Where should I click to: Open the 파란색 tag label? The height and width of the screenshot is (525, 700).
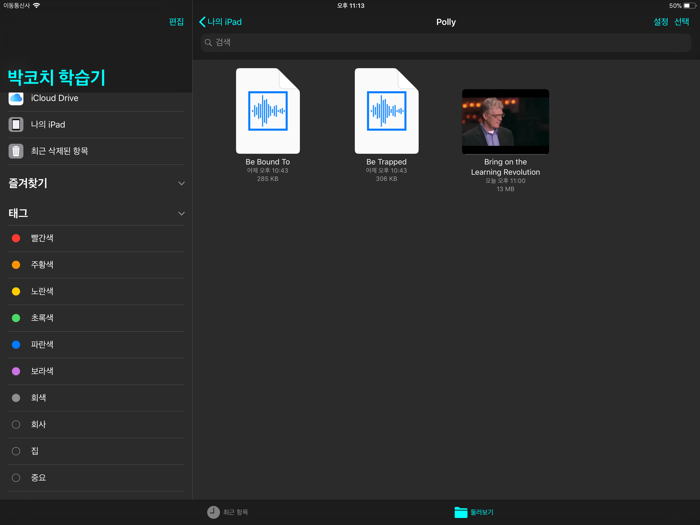[x=42, y=345]
